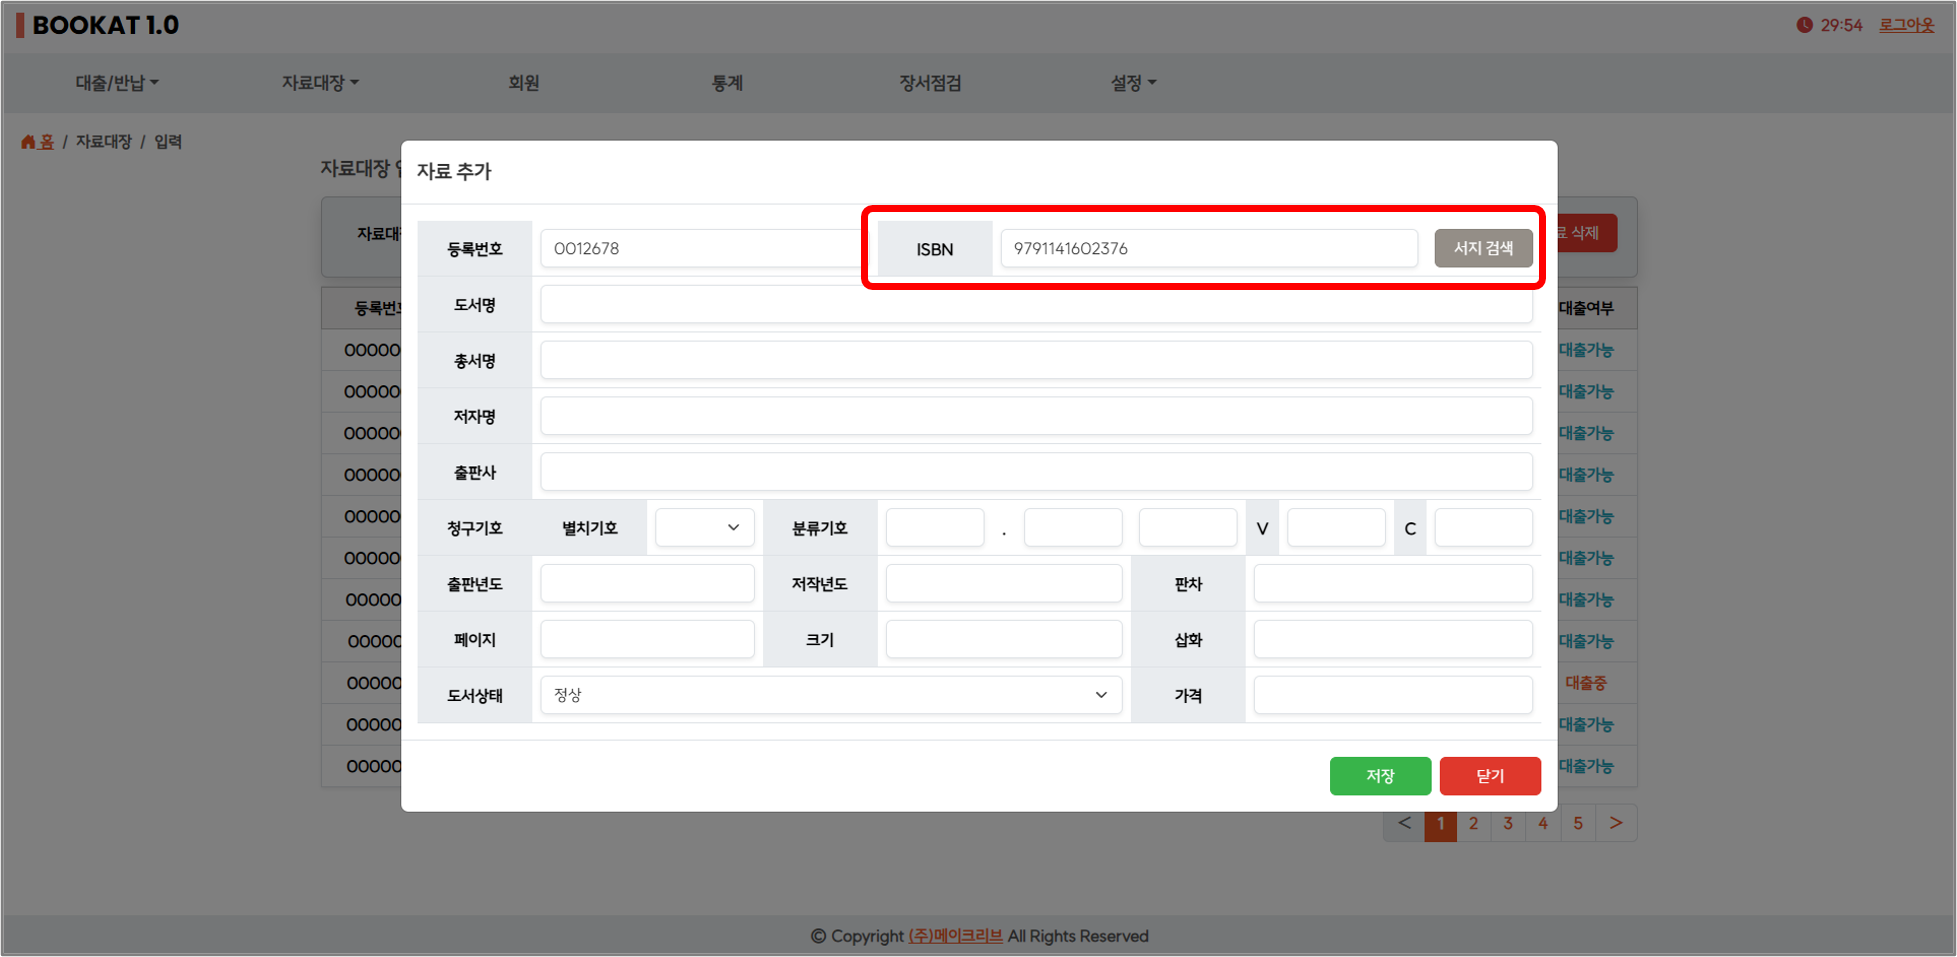Click the next page arrow
The image size is (1957, 957).
(1615, 824)
